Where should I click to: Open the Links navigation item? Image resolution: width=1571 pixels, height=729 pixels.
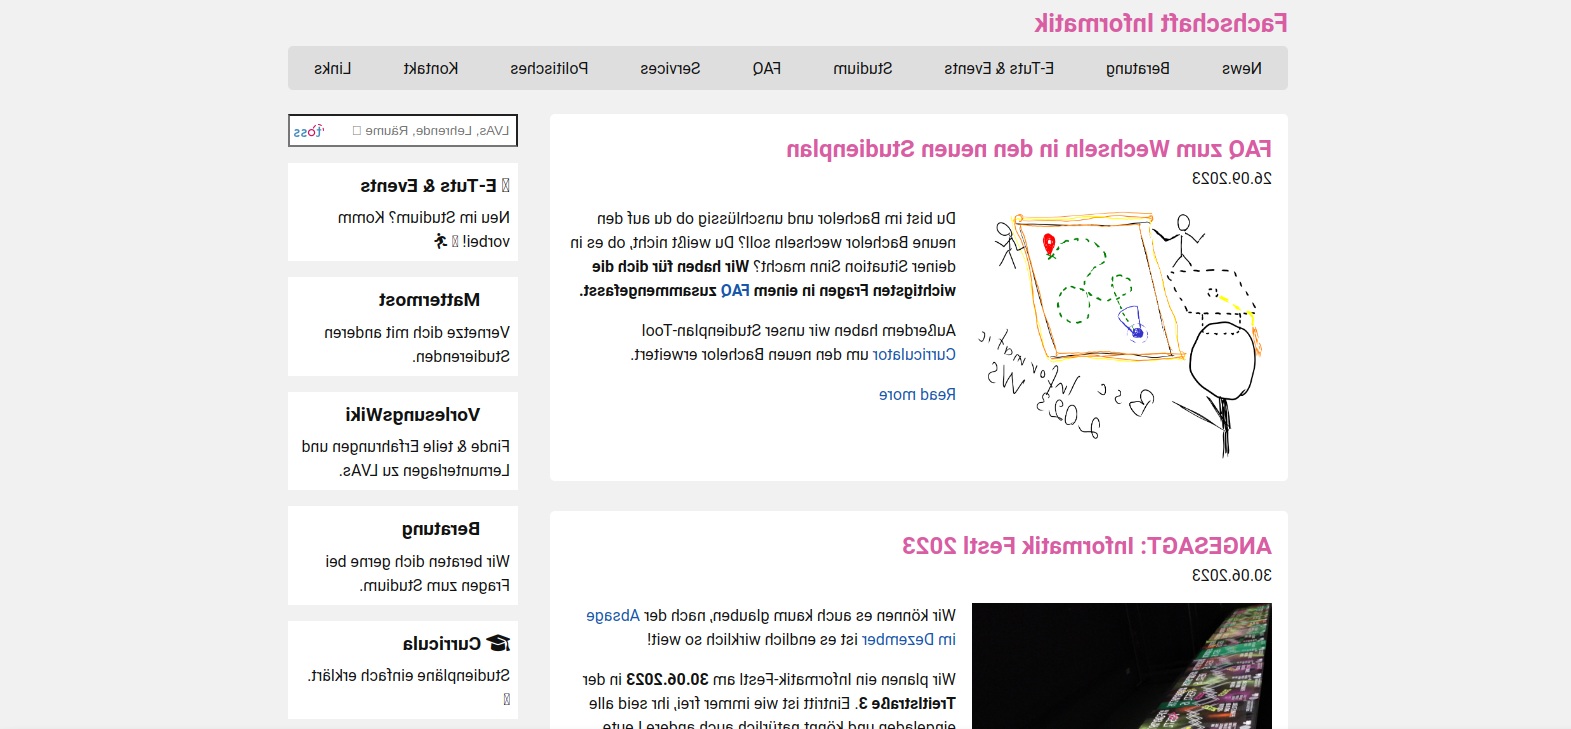[x=333, y=68]
